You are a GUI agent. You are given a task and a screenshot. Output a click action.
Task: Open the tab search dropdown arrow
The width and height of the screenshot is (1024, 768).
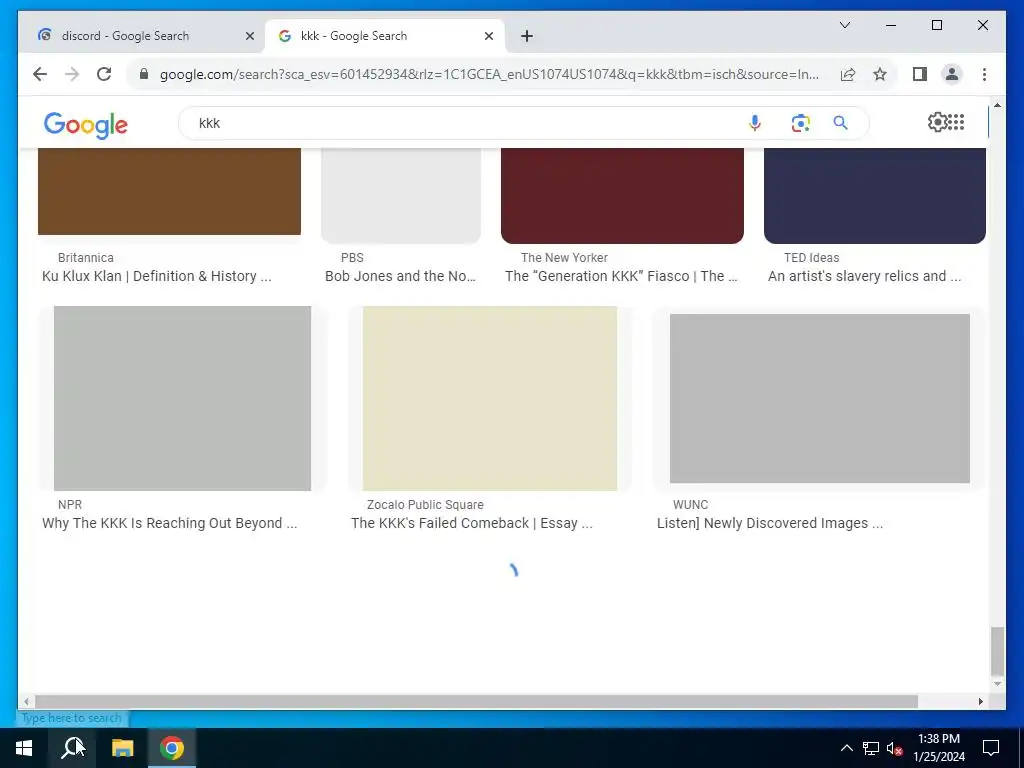click(x=844, y=25)
